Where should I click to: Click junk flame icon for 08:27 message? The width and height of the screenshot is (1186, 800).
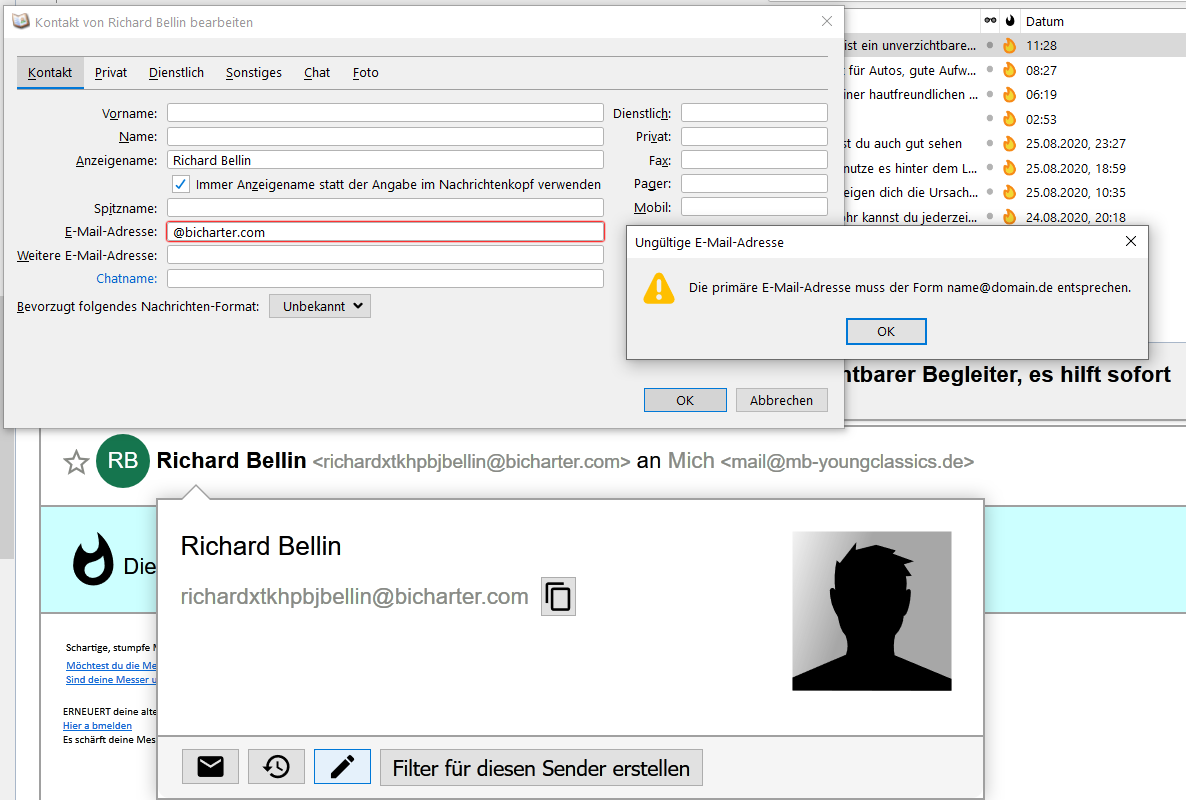click(x=1009, y=70)
